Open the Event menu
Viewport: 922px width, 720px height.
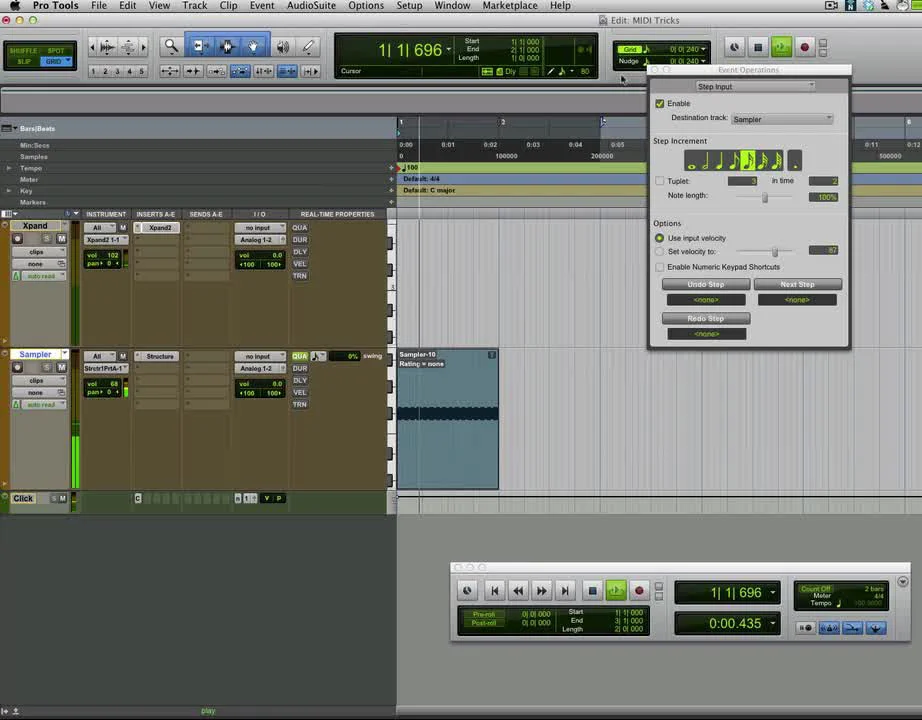[261, 6]
